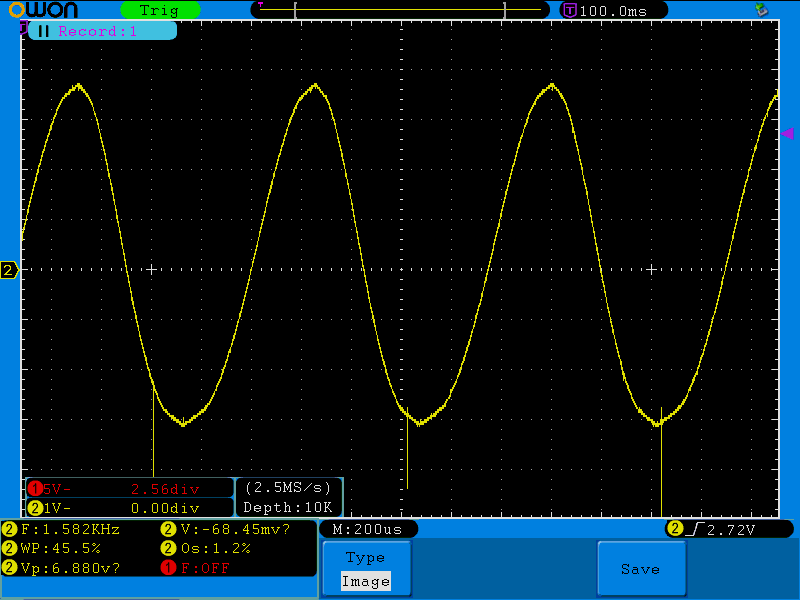Click the channel 2 1V- 0.00div readout
Screen dimensions: 800x600
(130, 508)
